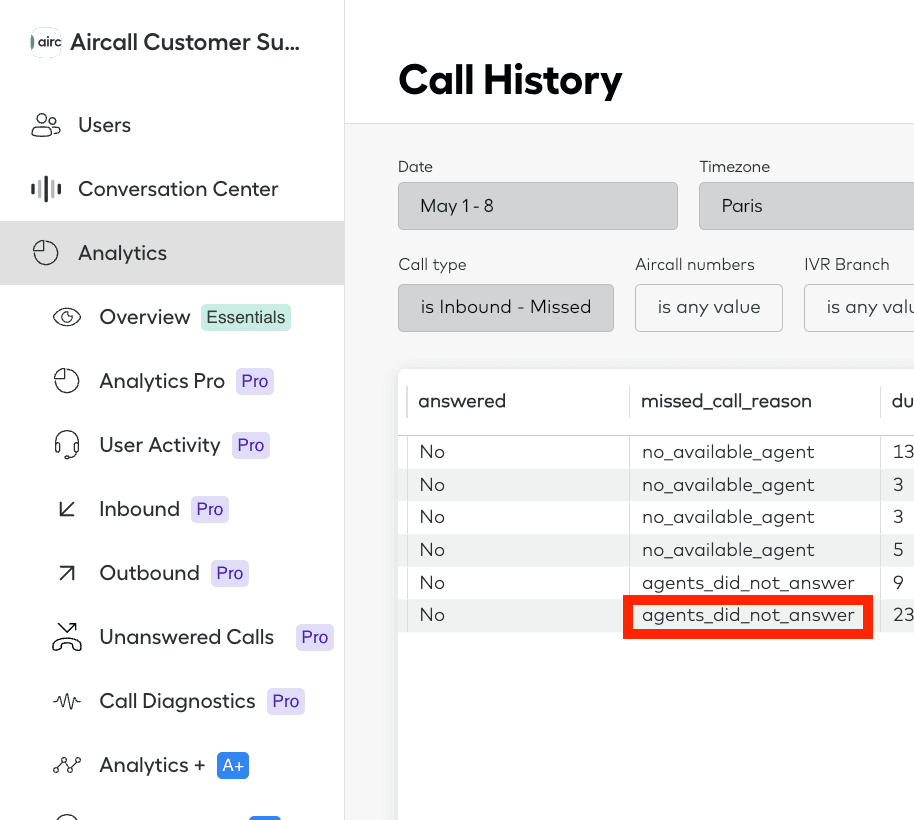Click the Outbound arrow icon
Viewport: 914px width, 820px height.
pyautogui.click(x=67, y=573)
